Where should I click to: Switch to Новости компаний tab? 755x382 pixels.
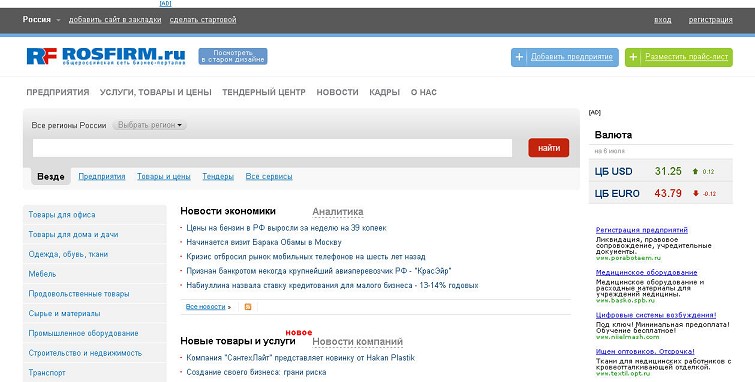coord(357,342)
